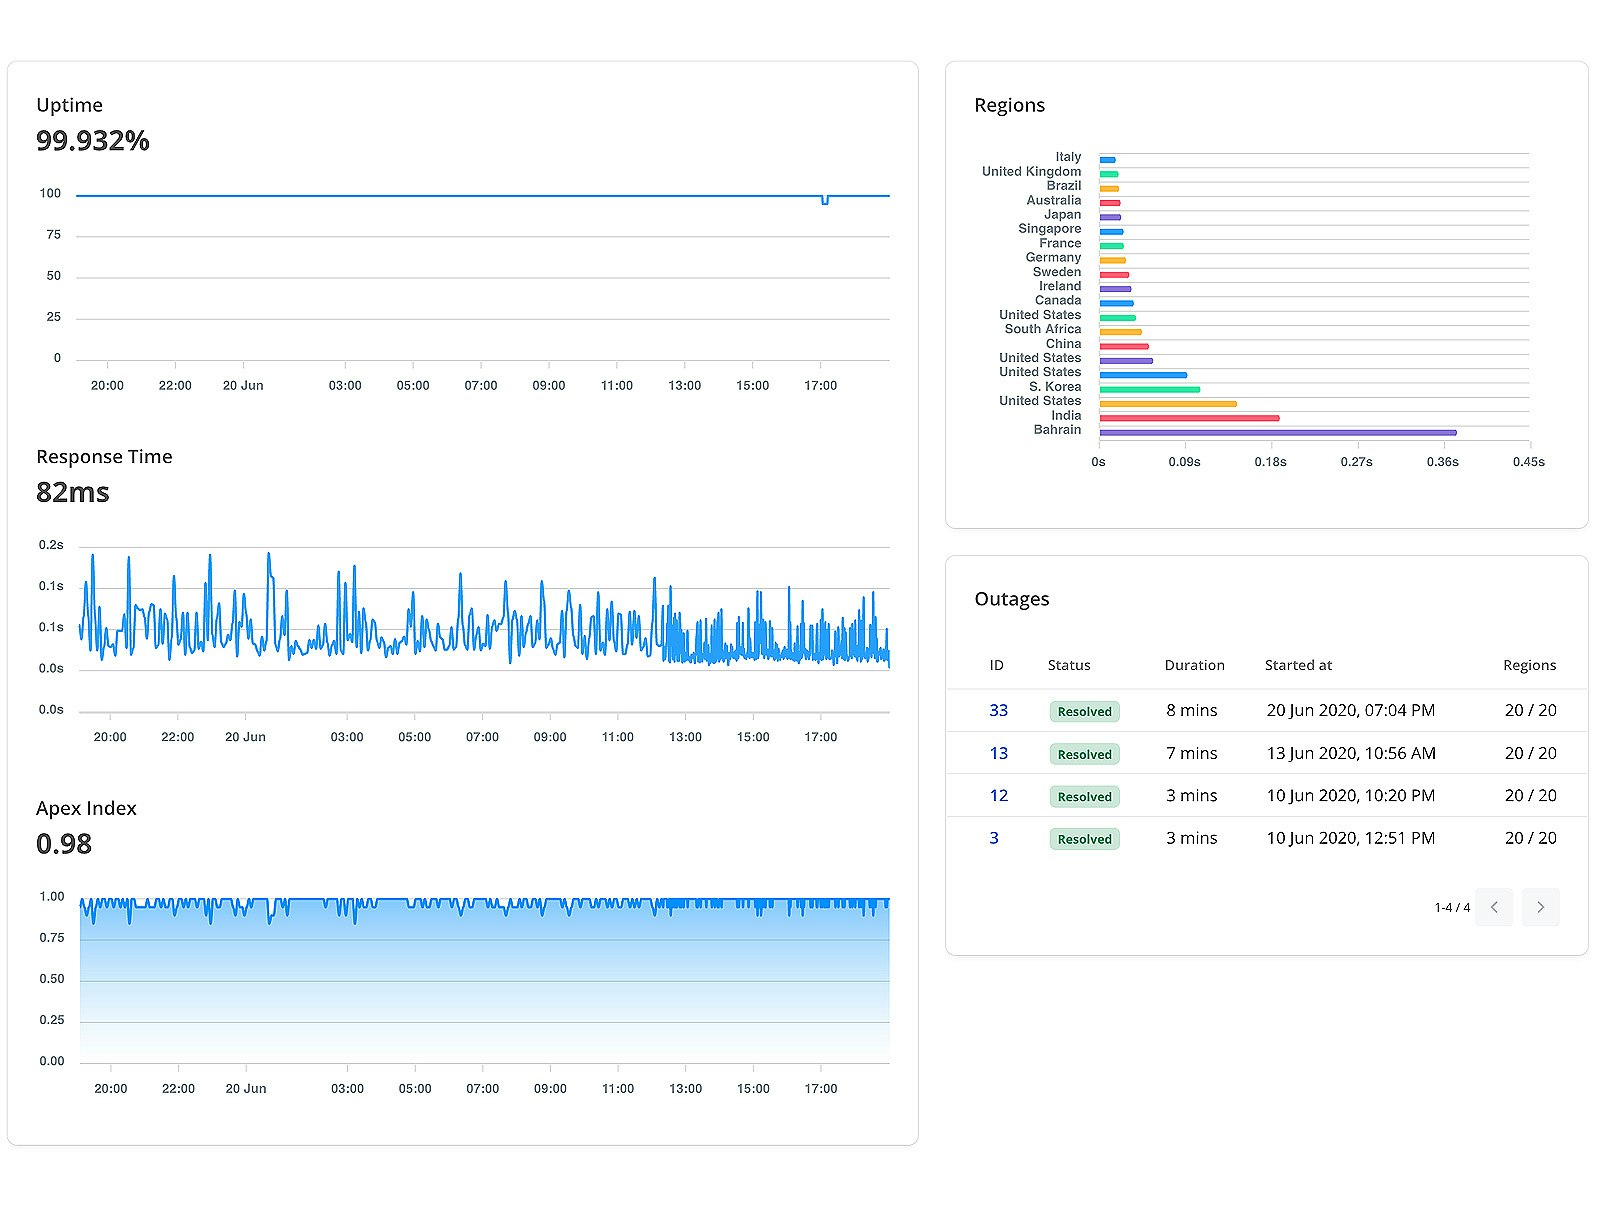Click '13 Jun 2020, 10:56 AM' start time
This screenshot has height=1229, width=1600.
(1351, 753)
